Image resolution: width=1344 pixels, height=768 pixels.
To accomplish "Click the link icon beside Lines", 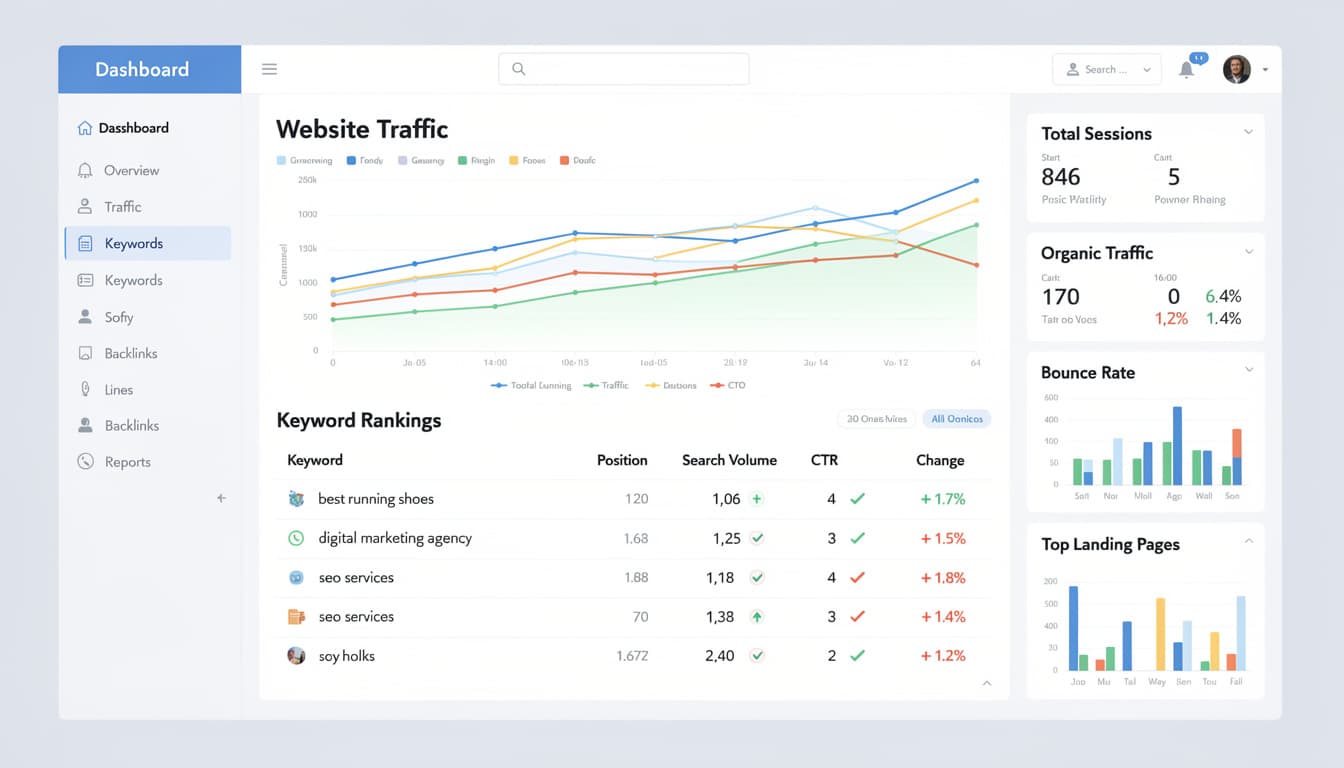I will click(85, 390).
